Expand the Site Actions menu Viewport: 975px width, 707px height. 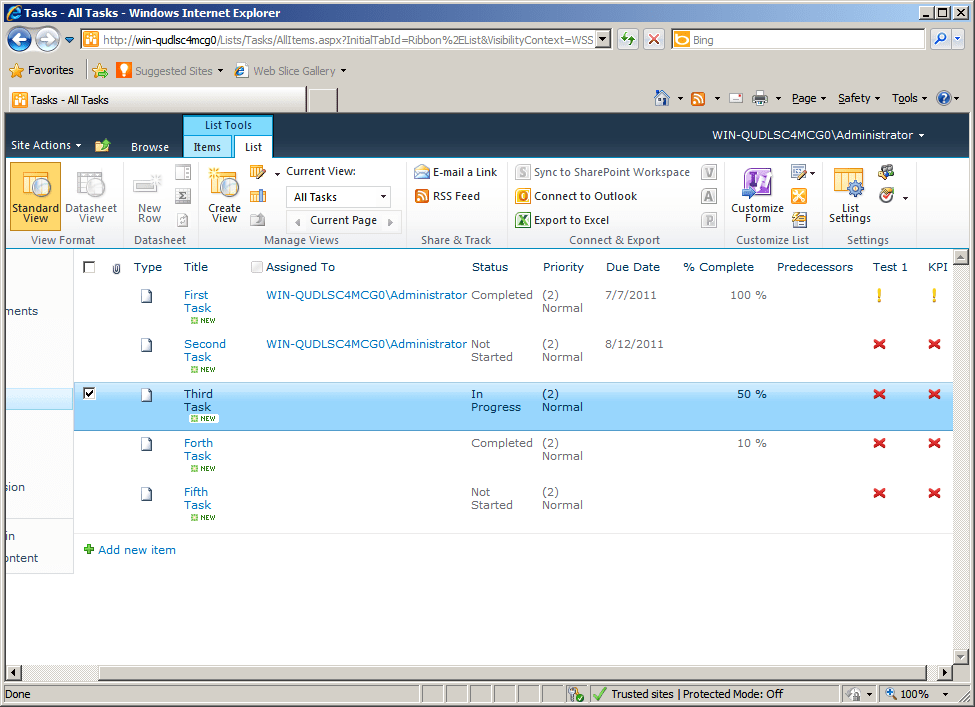46,145
